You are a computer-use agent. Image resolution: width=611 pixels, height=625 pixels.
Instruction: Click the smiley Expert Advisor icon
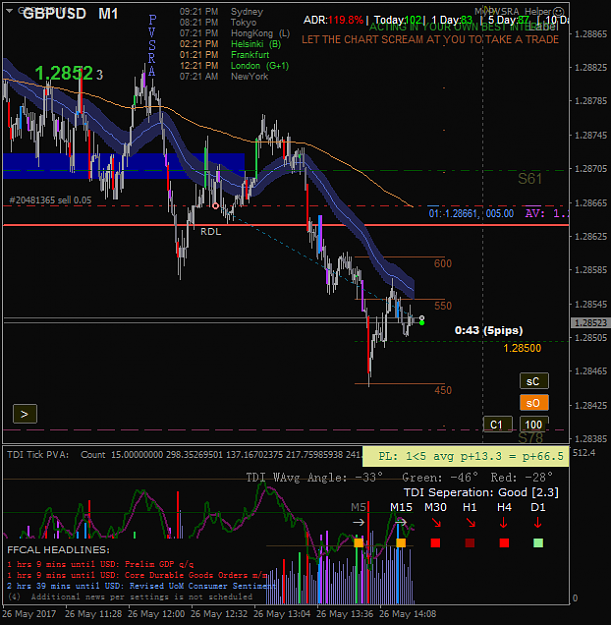pos(559,12)
